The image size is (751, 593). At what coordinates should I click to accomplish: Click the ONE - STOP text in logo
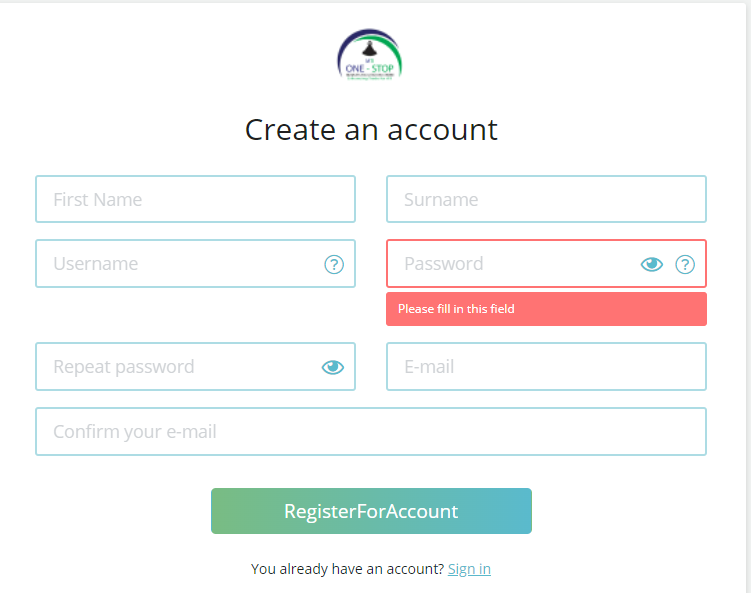pos(369,69)
